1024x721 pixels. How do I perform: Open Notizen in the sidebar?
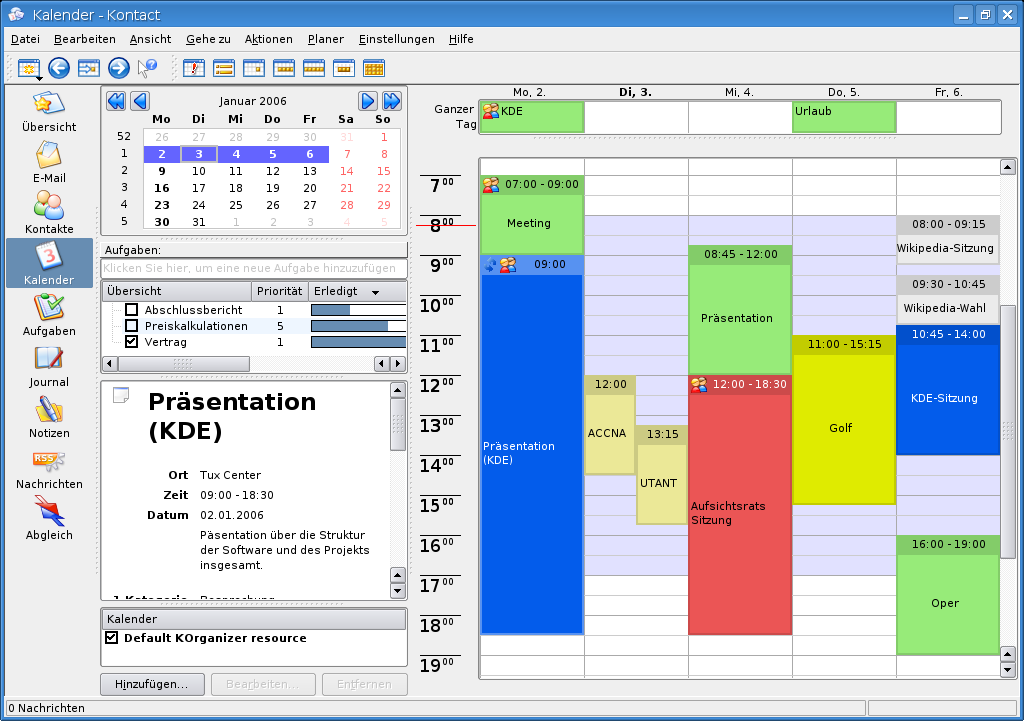(x=49, y=417)
